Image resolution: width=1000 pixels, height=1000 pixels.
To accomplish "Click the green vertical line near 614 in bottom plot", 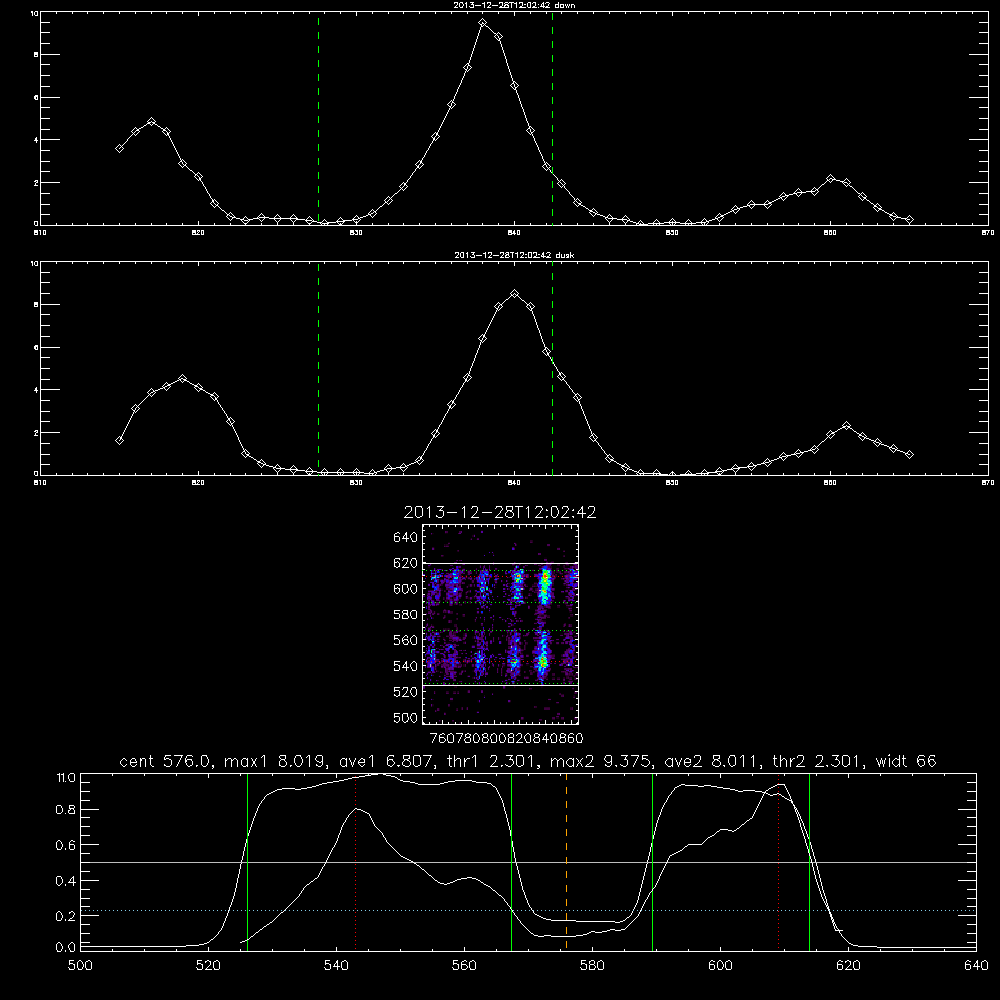I will tap(809, 862).
